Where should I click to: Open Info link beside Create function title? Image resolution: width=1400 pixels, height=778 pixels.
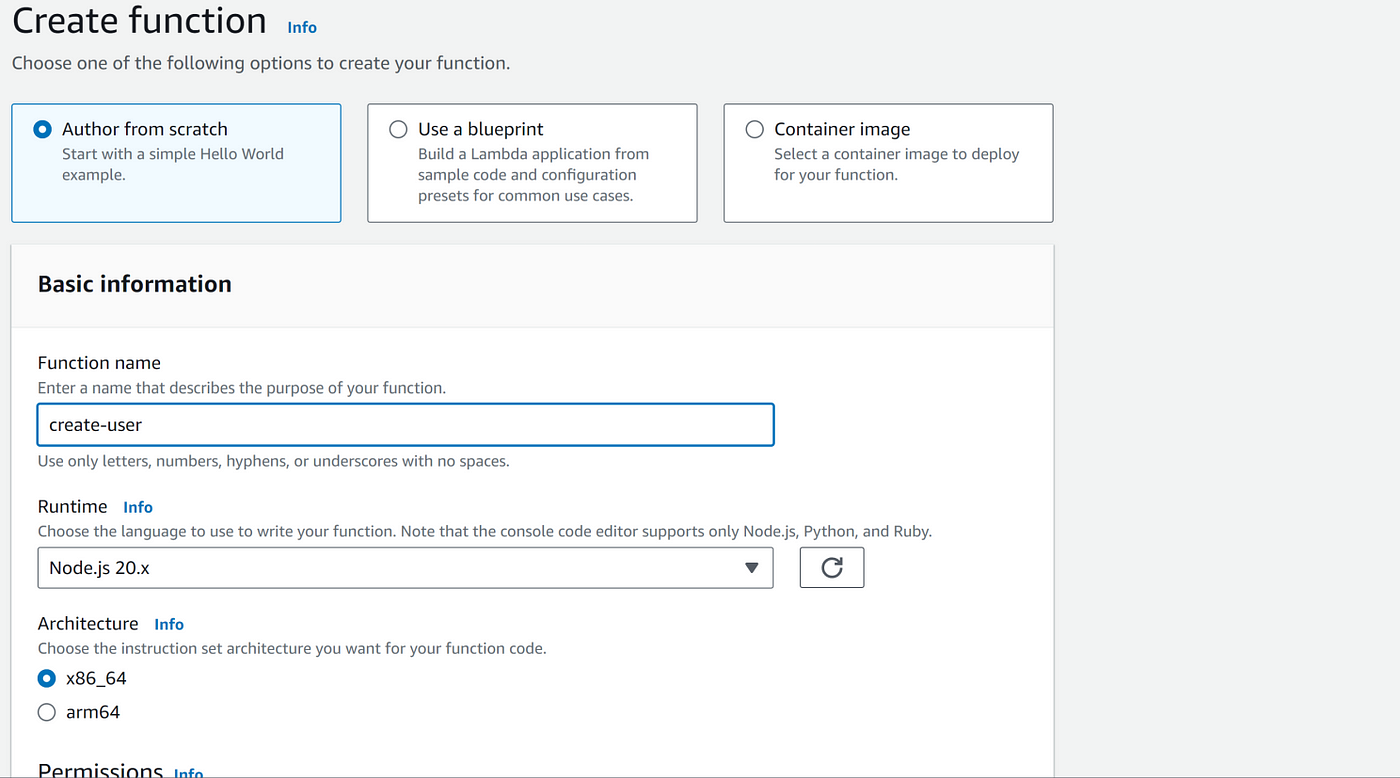tap(302, 27)
